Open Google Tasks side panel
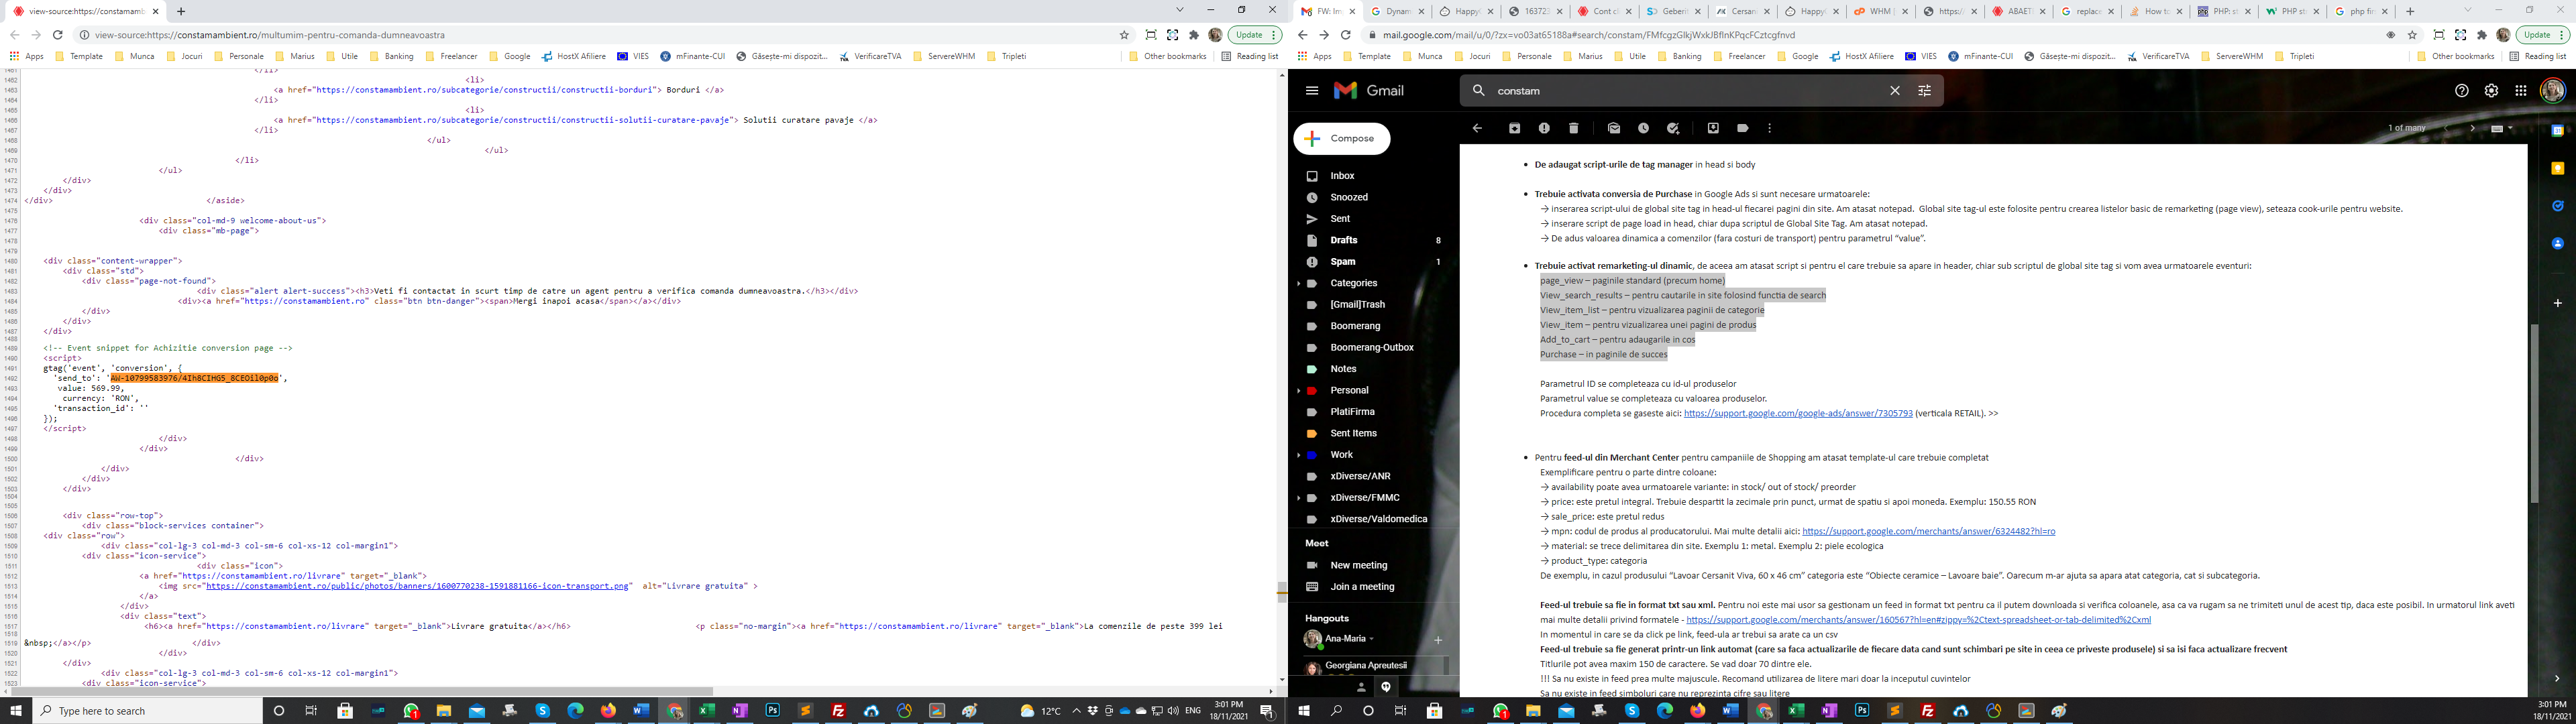Image resolution: width=2576 pixels, height=724 pixels. point(2557,206)
